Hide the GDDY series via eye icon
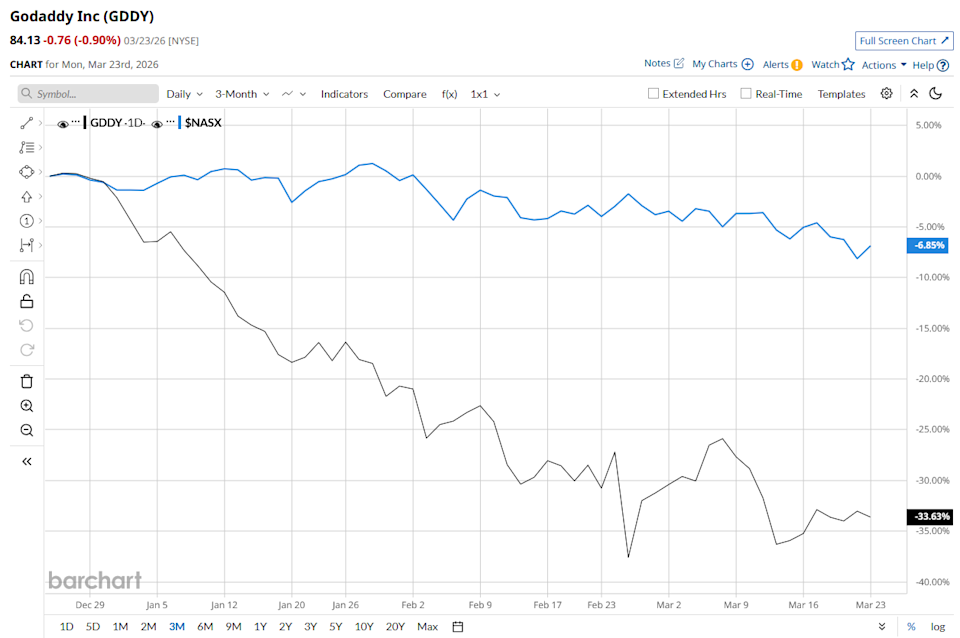This screenshot has height=638, width=960. click(63, 124)
